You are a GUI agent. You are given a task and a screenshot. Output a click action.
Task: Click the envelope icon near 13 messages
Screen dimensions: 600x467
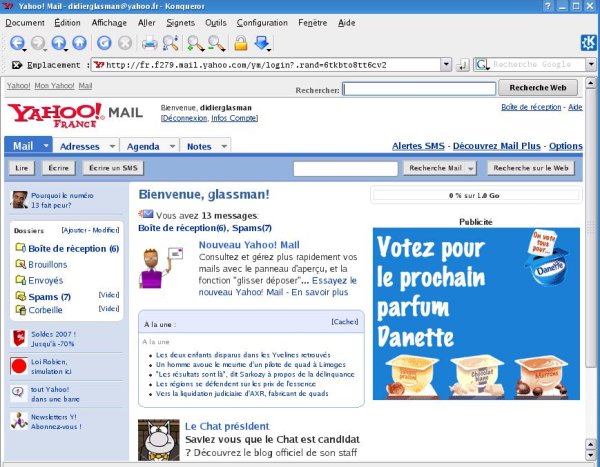(146, 214)
